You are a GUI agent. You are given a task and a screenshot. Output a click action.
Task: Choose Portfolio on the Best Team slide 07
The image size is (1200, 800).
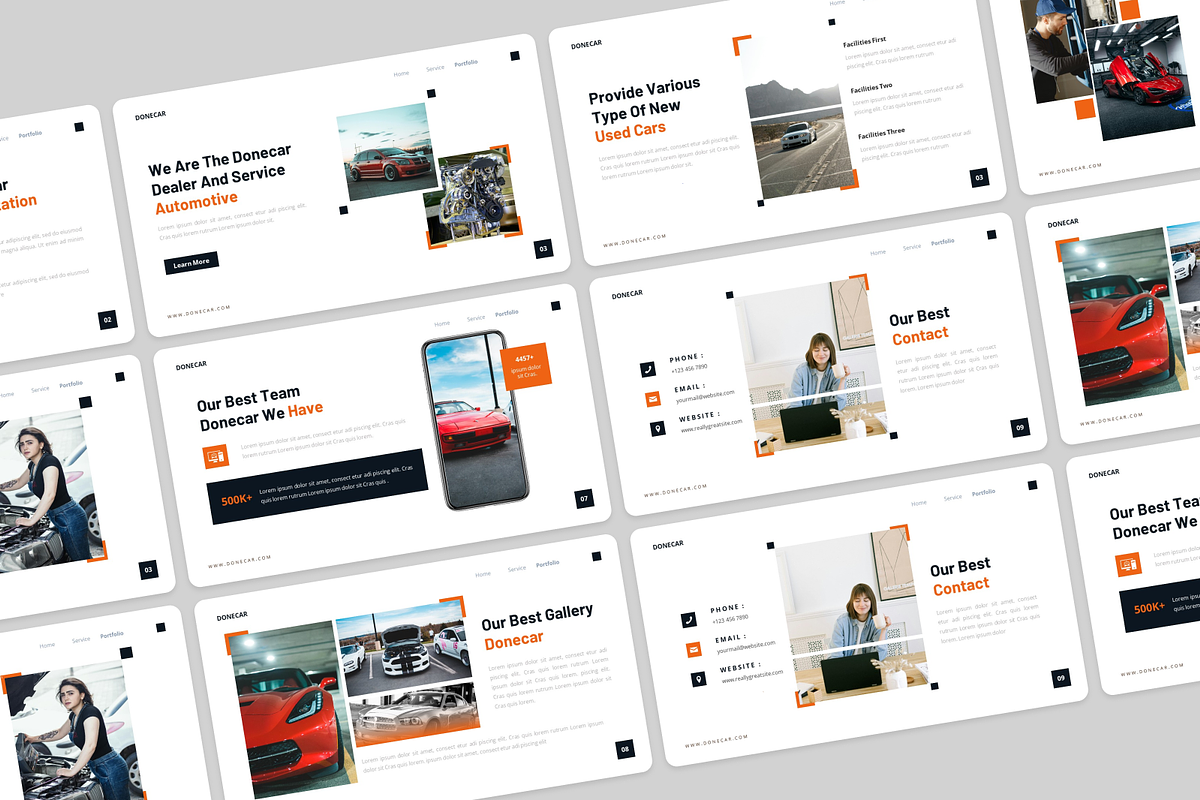point(507,313)
